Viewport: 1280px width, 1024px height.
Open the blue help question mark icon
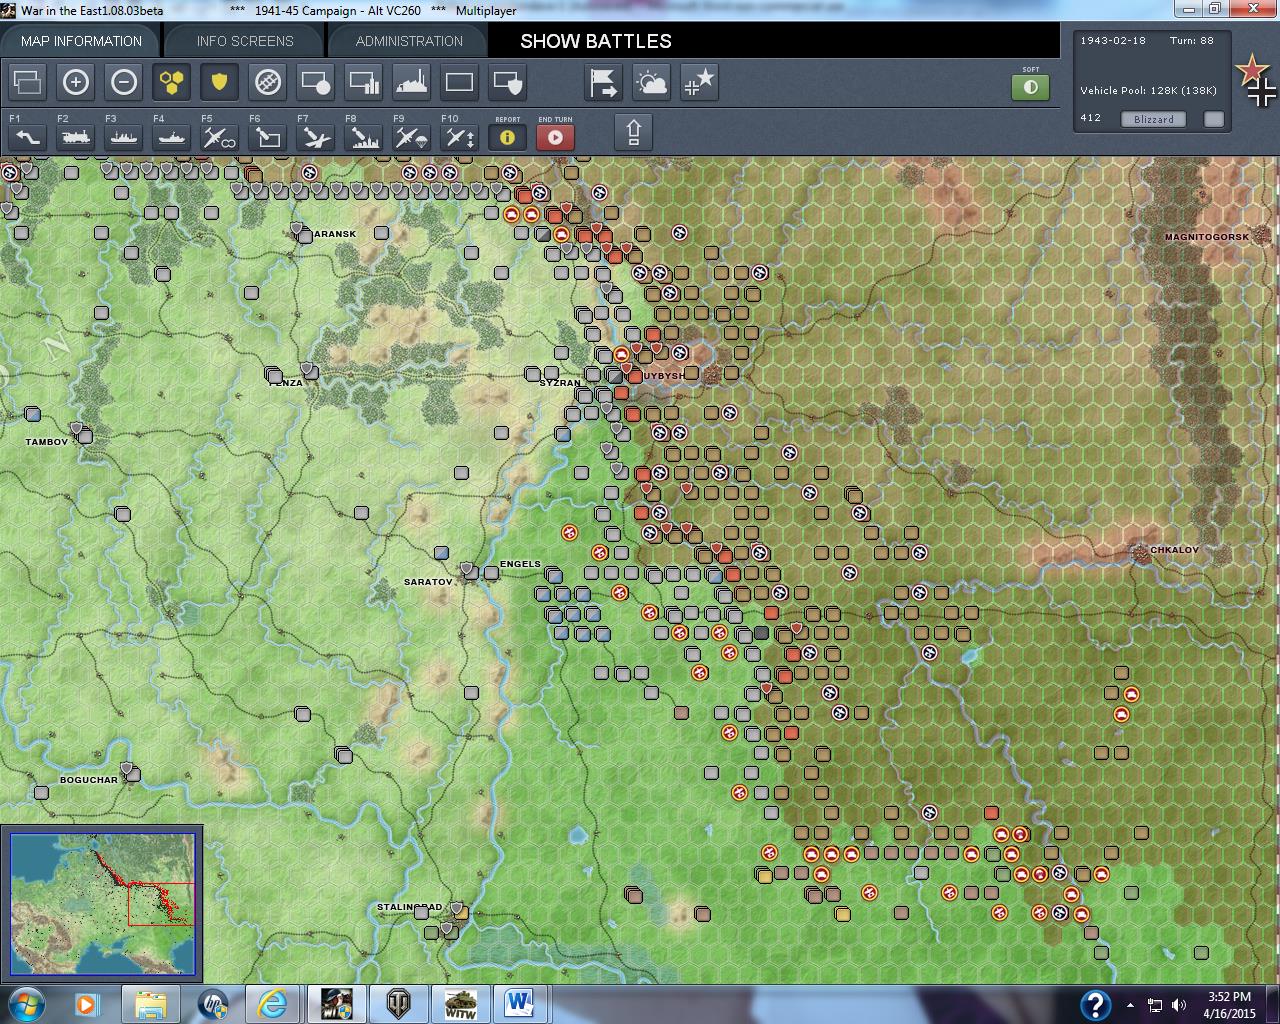1095,1004
